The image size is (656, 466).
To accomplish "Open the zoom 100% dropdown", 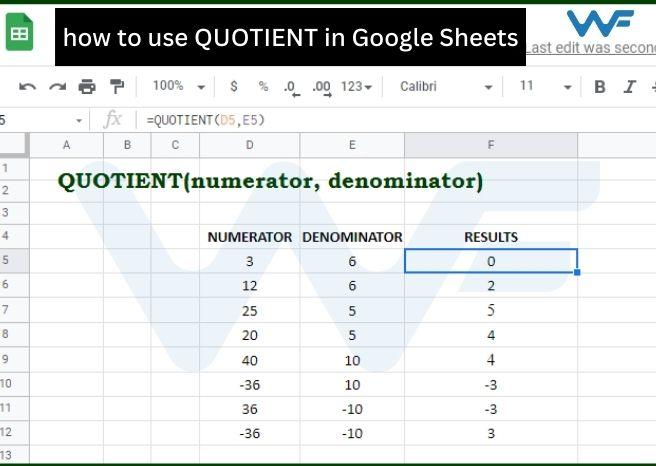I will 178,86.
